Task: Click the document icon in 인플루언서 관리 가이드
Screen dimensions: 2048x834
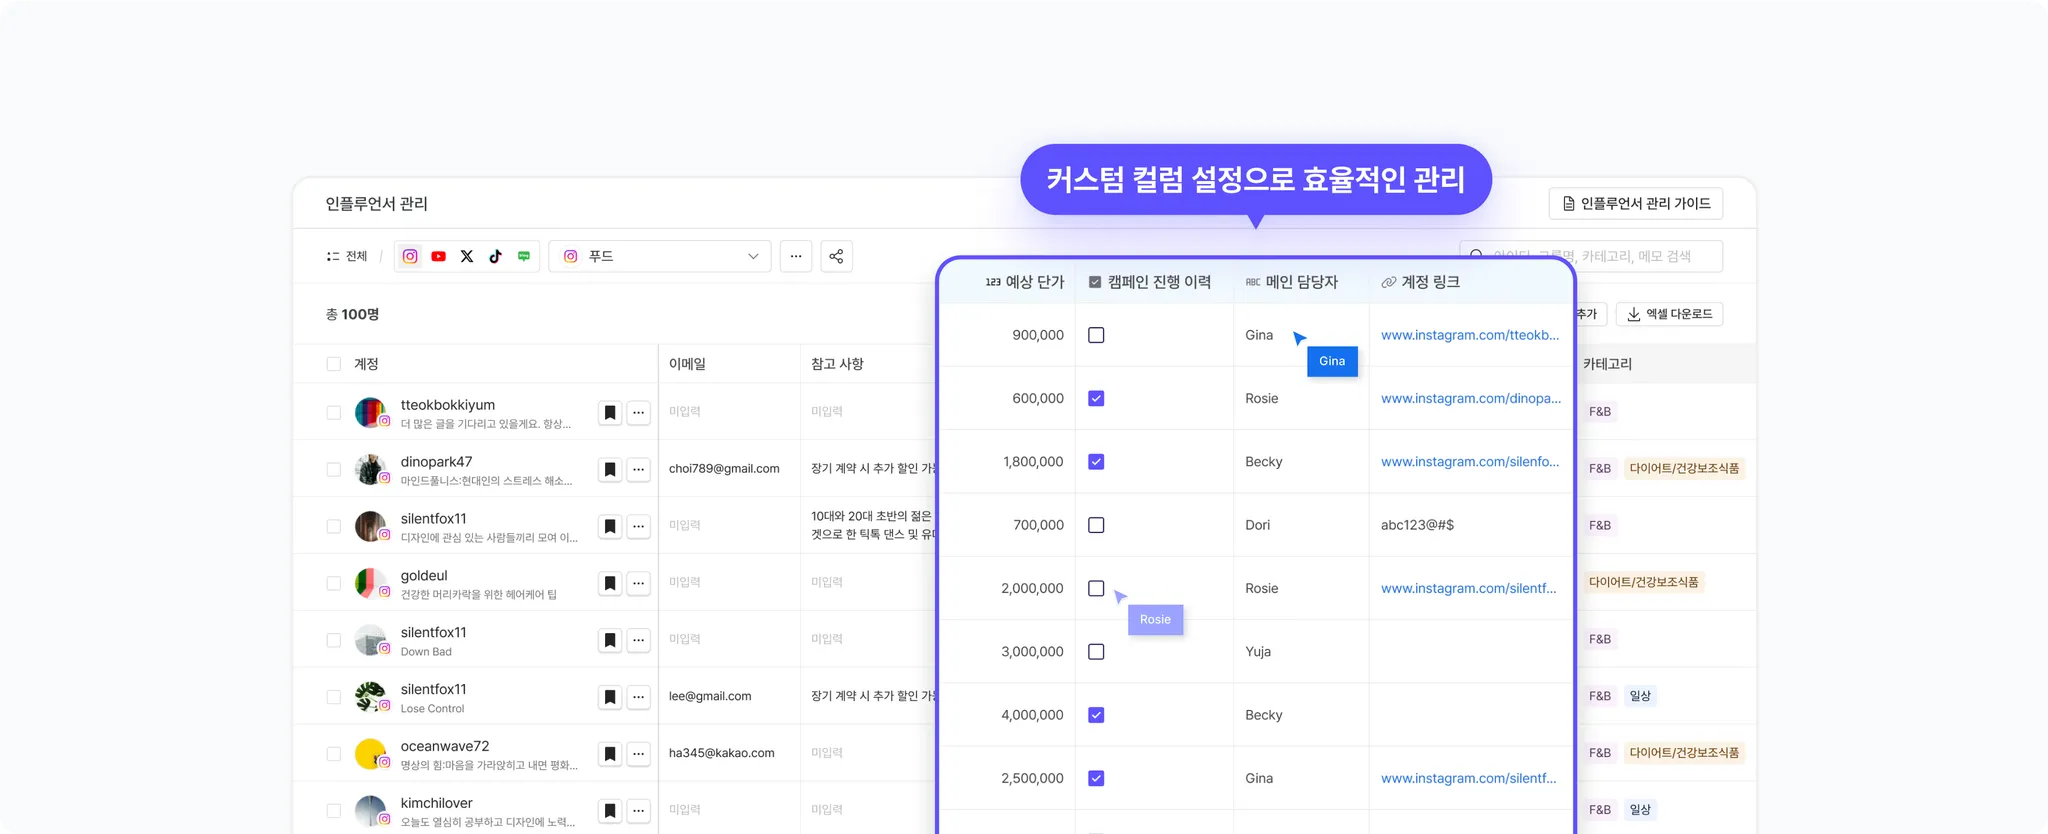Action: pyautogui.click(x=1569, y=204)
